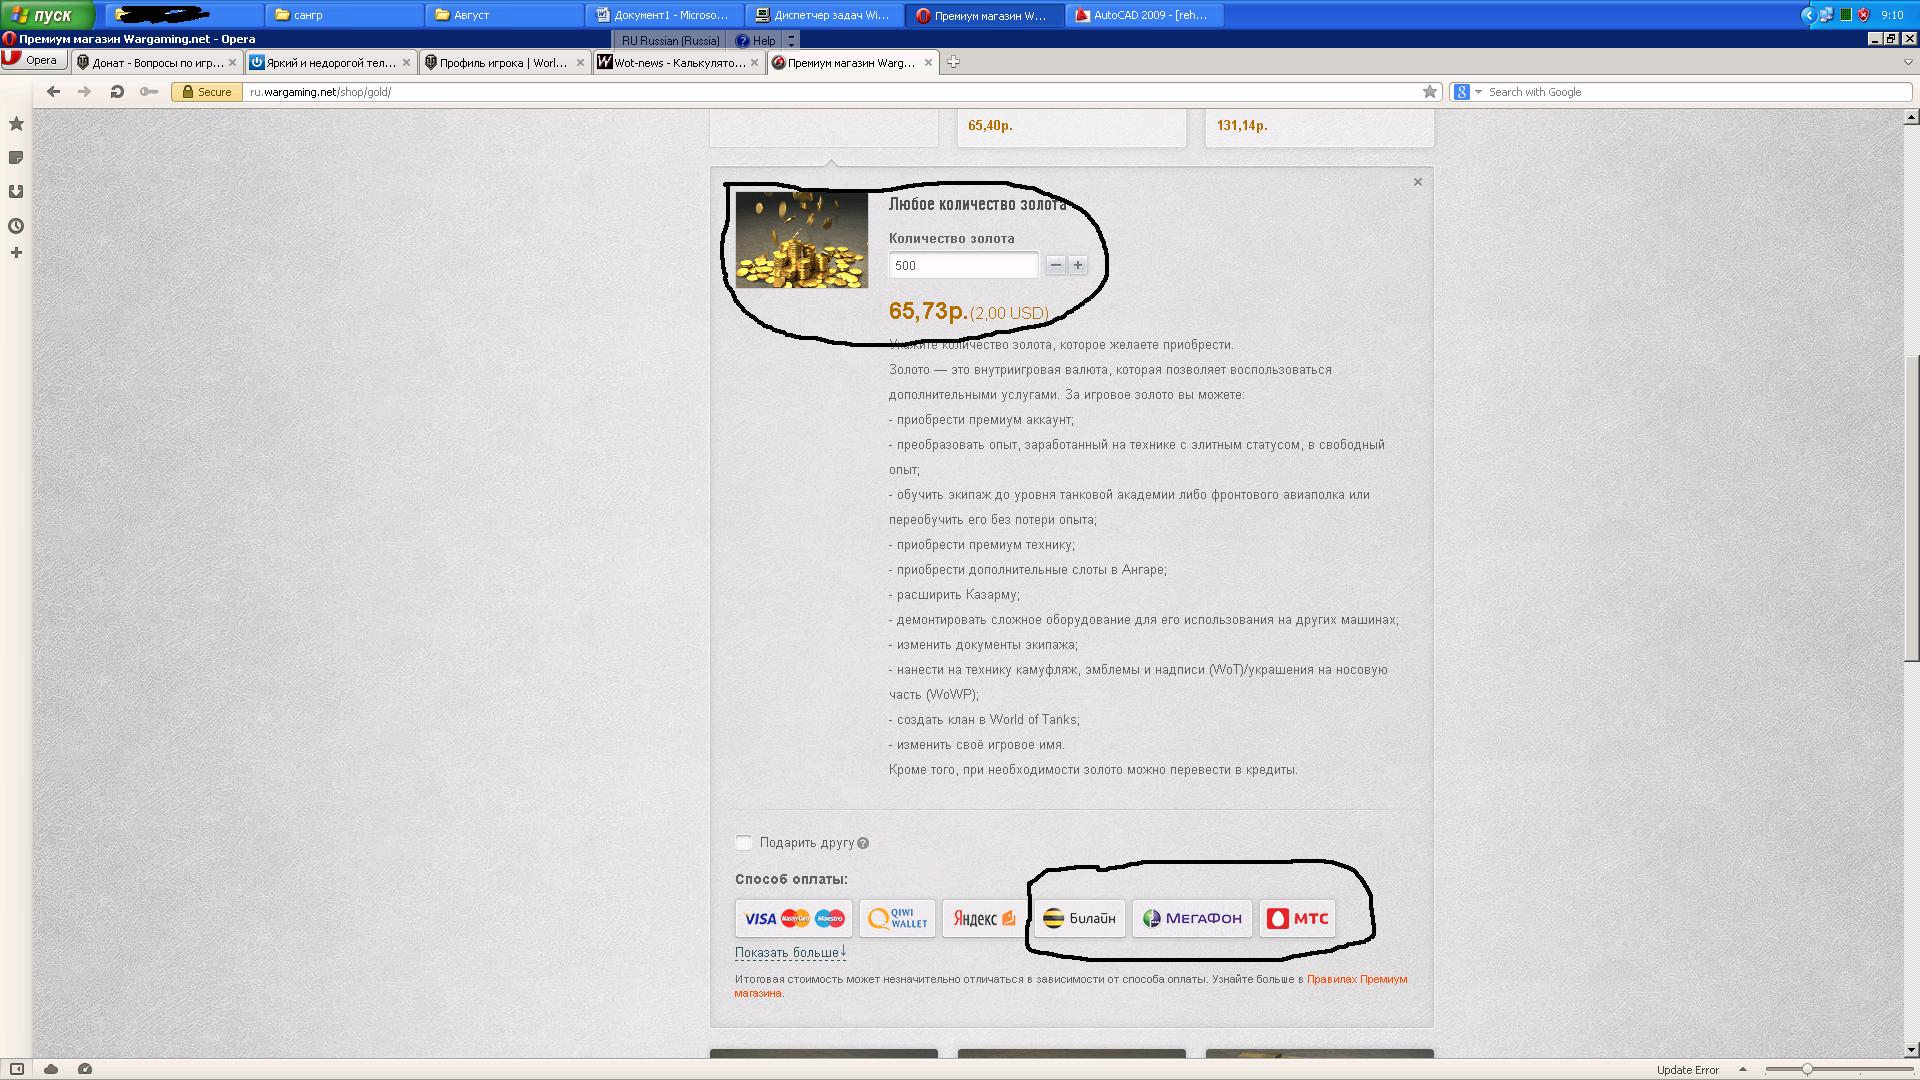This screenshot has width=1920, height=1080.
Task: Expand Показать больше payment methods
Action: 790,952
